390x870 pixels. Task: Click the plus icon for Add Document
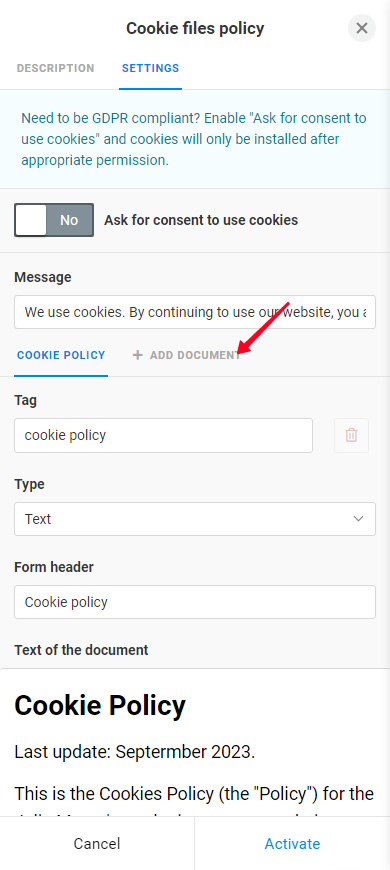pyautogui.click(x=138, y=355)
